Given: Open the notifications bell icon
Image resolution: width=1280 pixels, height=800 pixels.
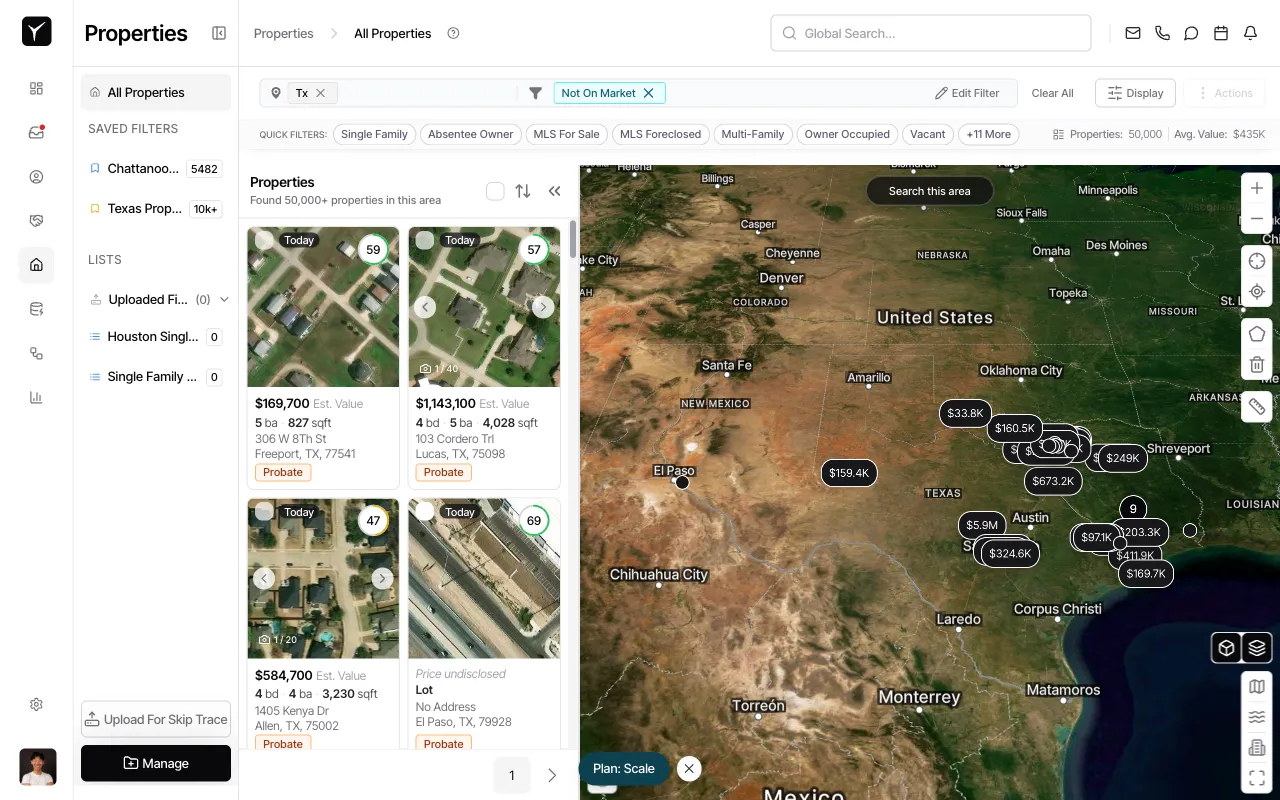Looking at the screenshot, I should coord(1250,33).
